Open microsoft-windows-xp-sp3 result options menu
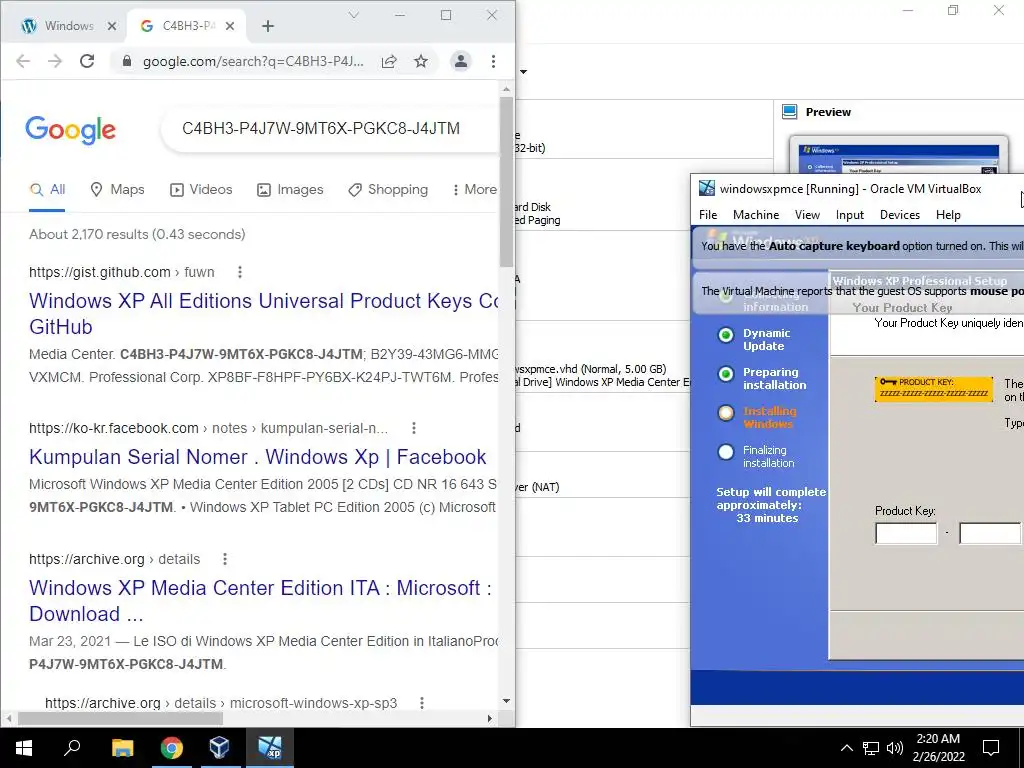1024x768 pixels. [422, 703]
